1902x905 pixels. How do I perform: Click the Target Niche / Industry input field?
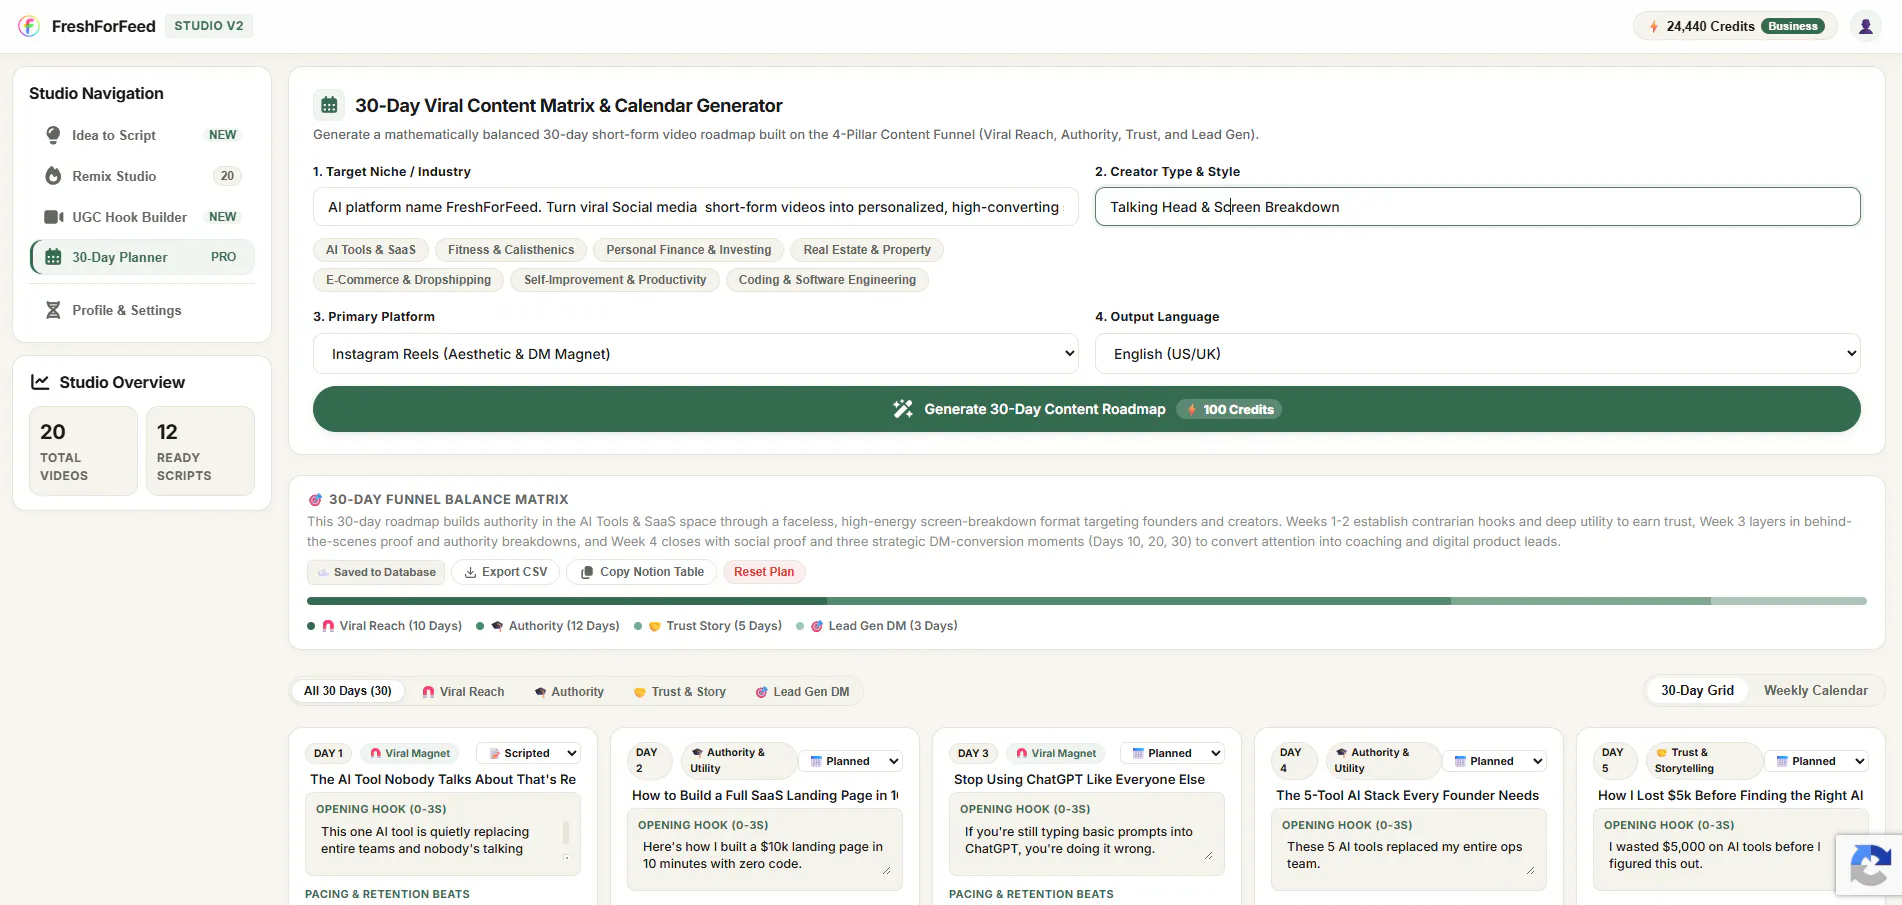(696, 207)
